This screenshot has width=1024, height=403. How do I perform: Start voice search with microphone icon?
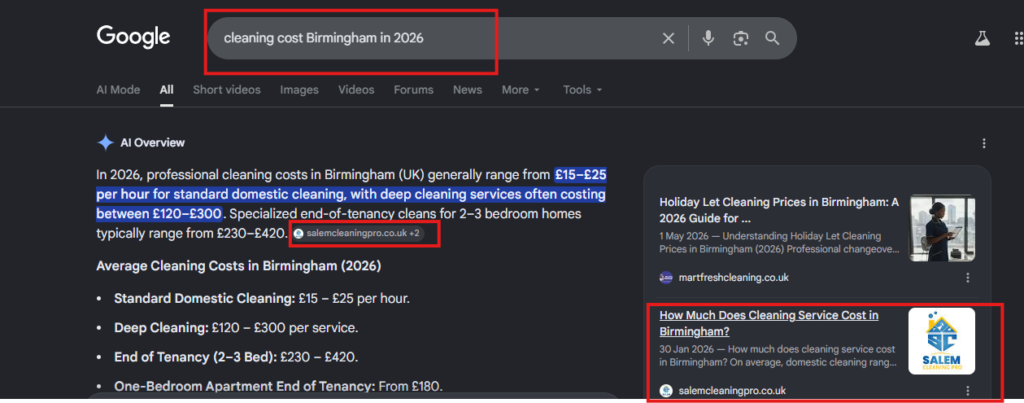click(708, 39)
